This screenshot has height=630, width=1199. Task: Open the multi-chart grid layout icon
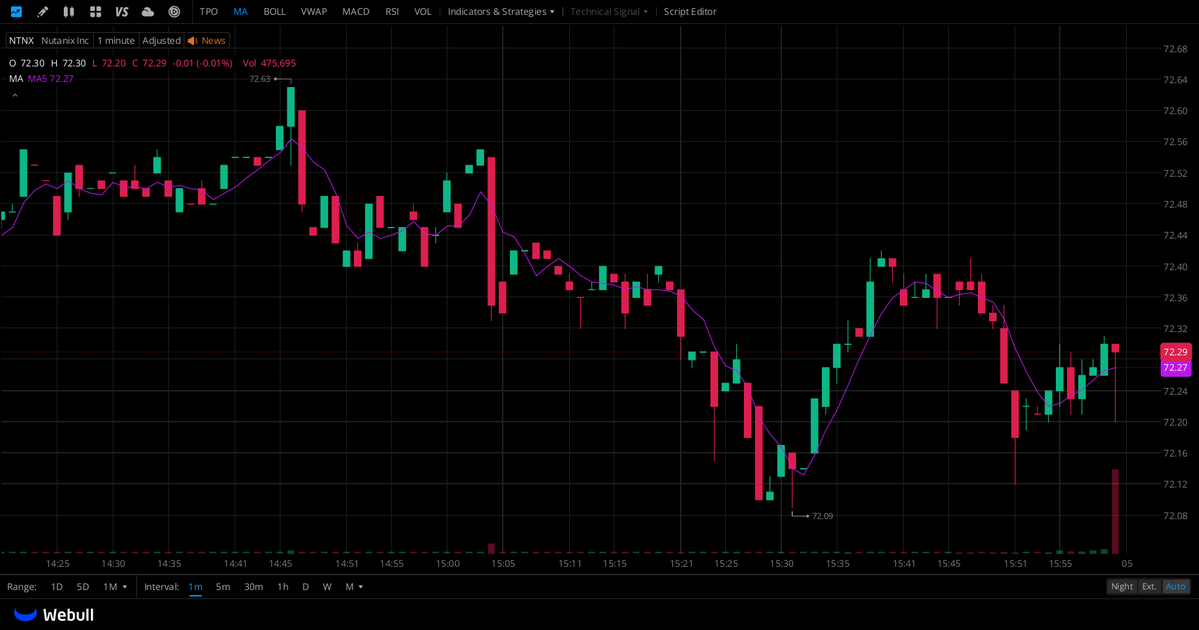[x=96, y=11]
